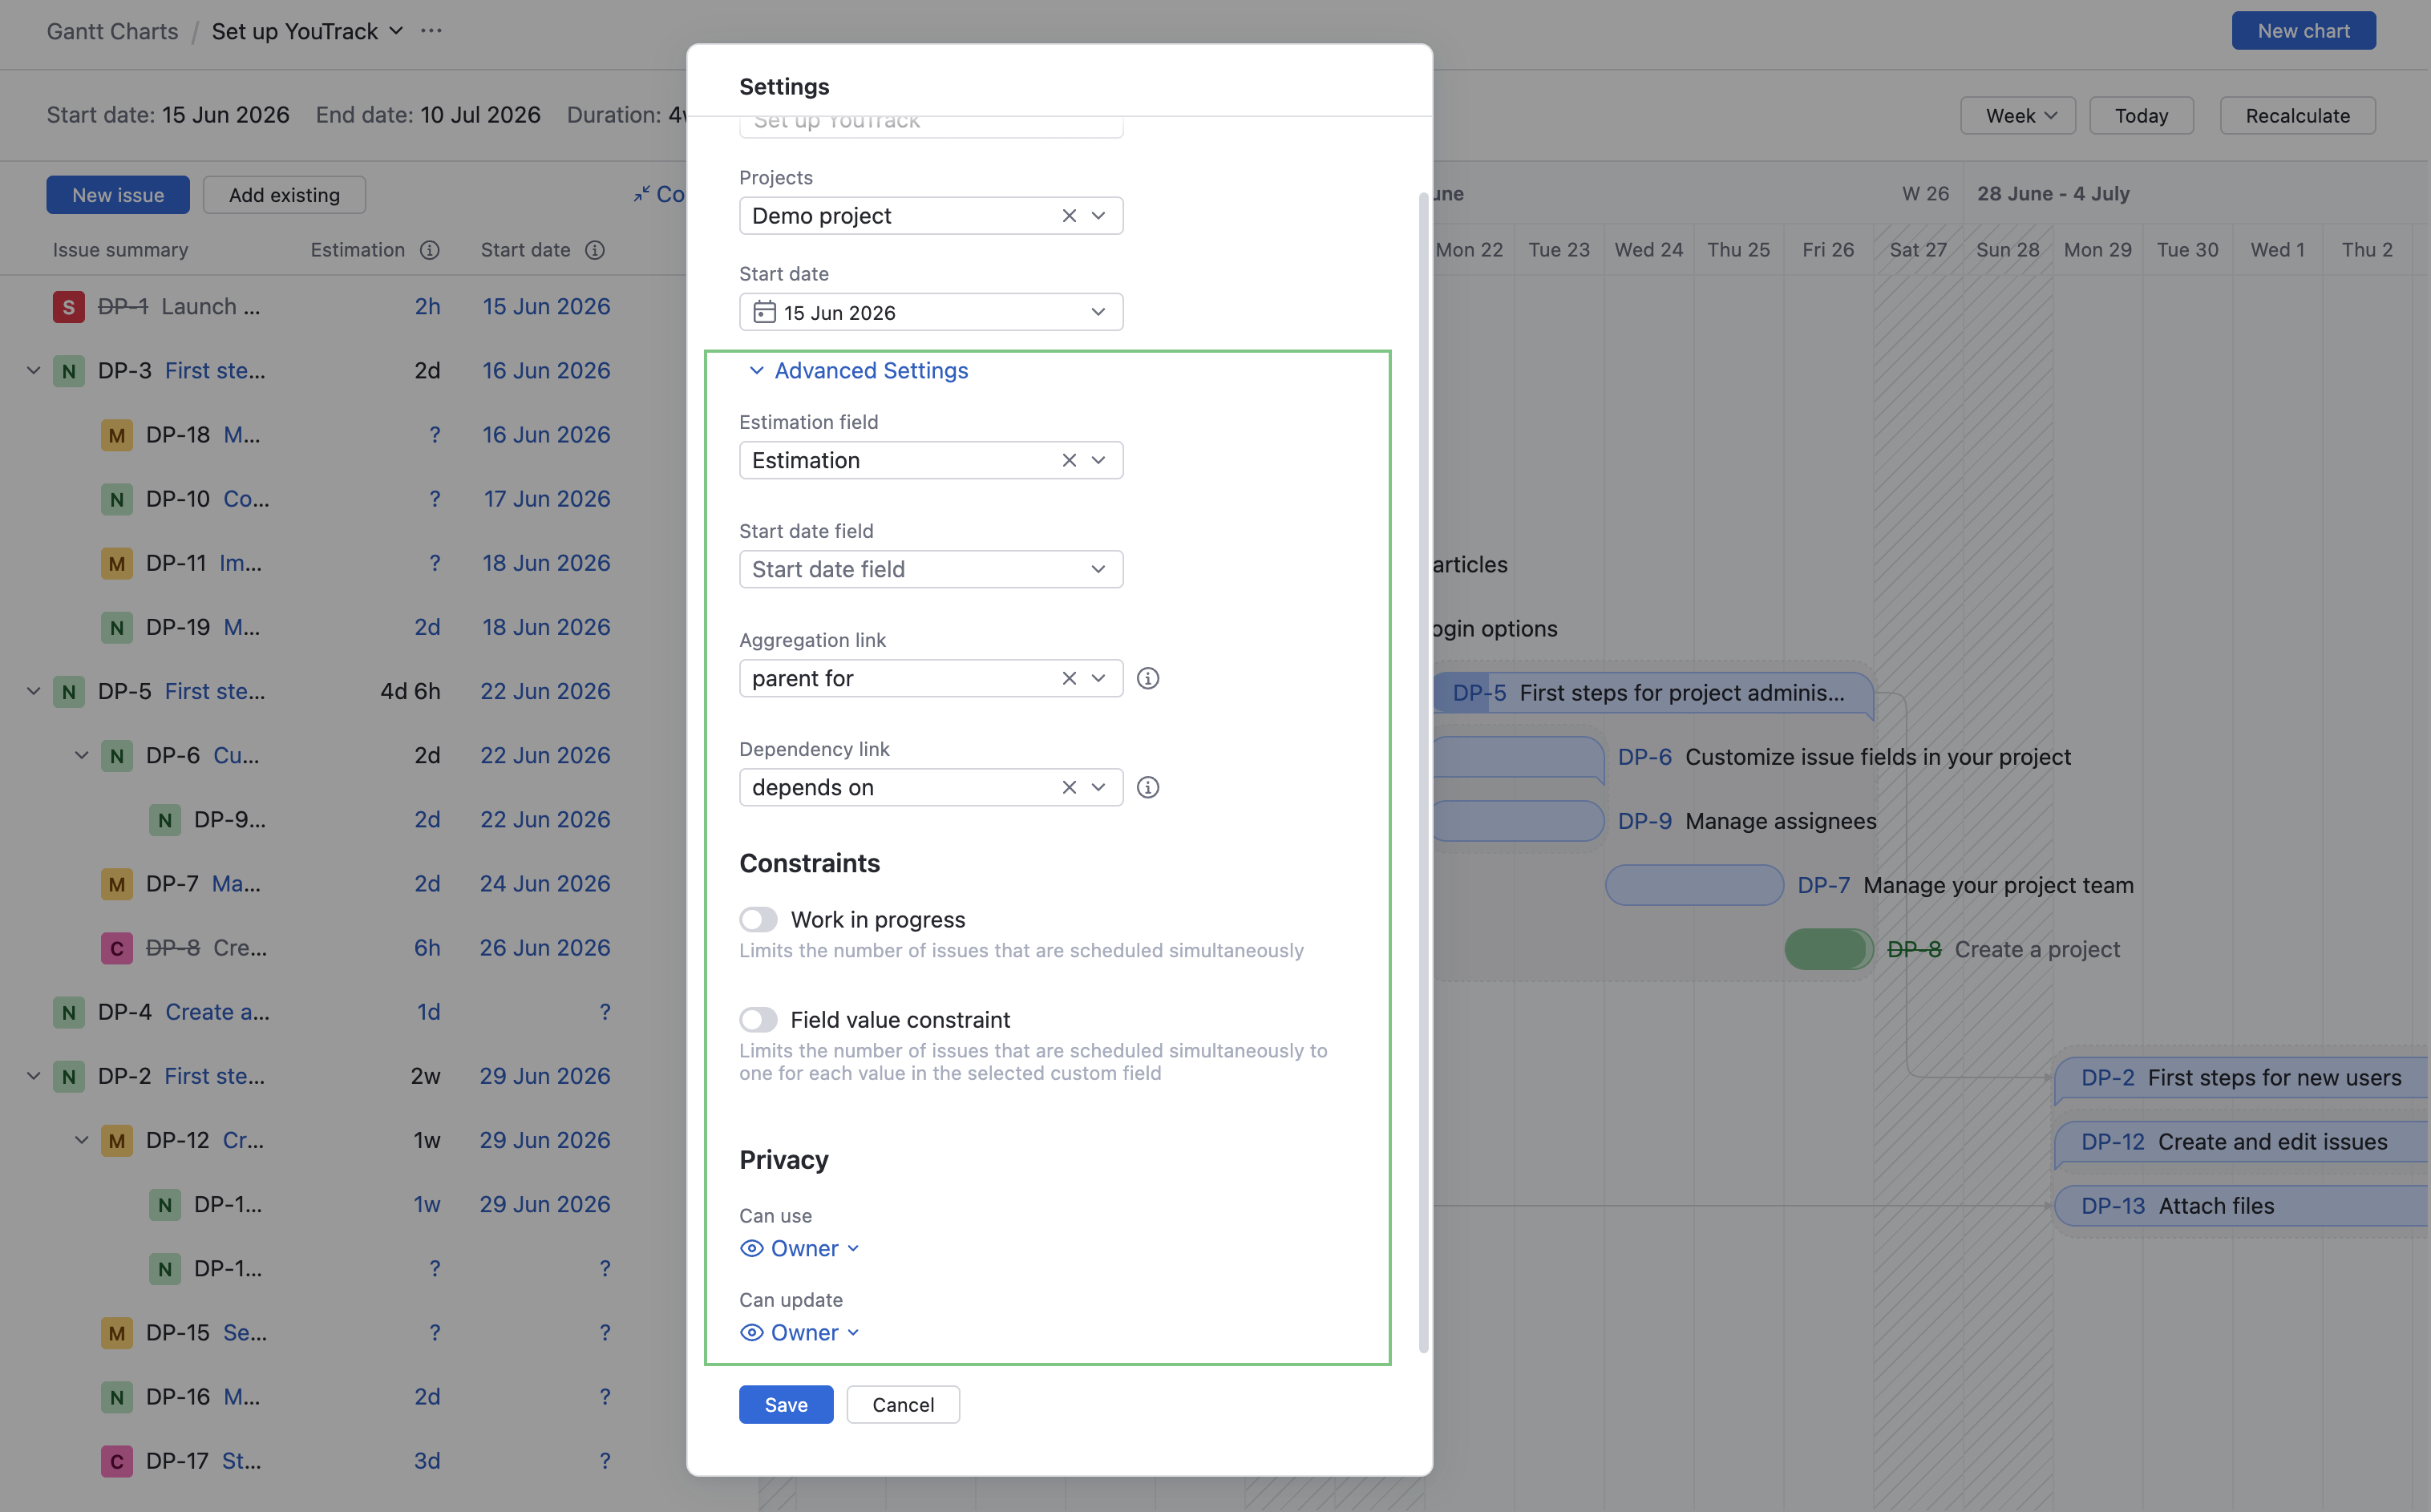
Task: Open calendar icon in Start date field
Action: 764,312
